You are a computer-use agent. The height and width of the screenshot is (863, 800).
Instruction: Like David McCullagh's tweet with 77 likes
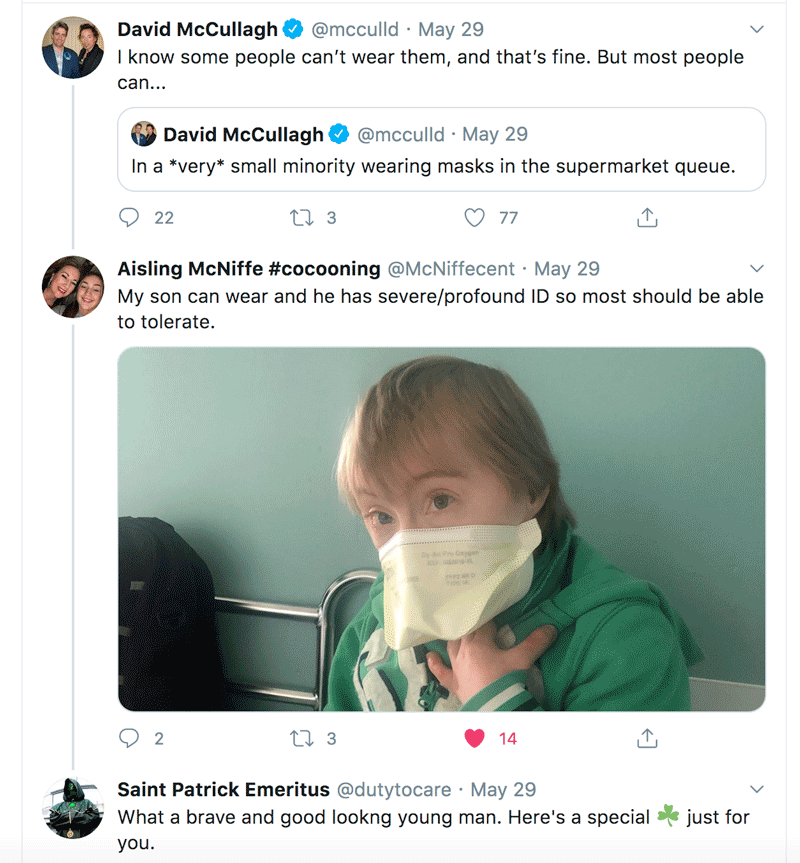[474, 218]
